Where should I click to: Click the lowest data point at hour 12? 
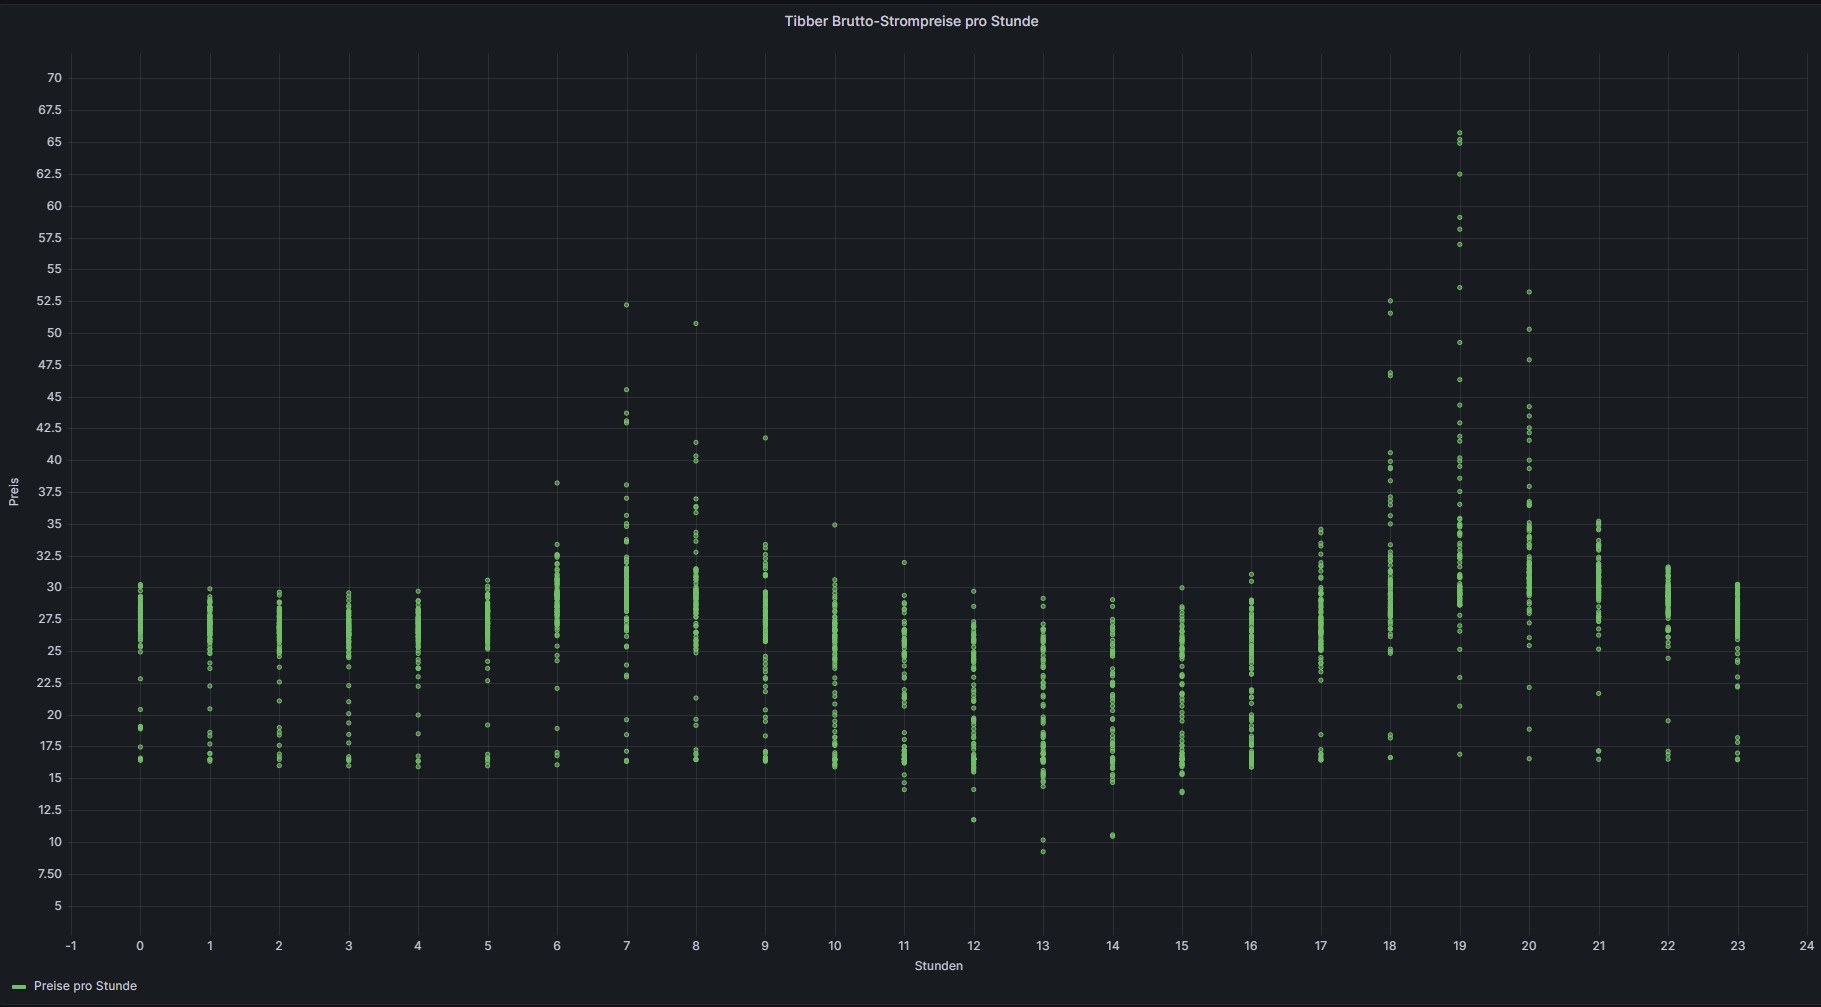[x=974, y=820]
